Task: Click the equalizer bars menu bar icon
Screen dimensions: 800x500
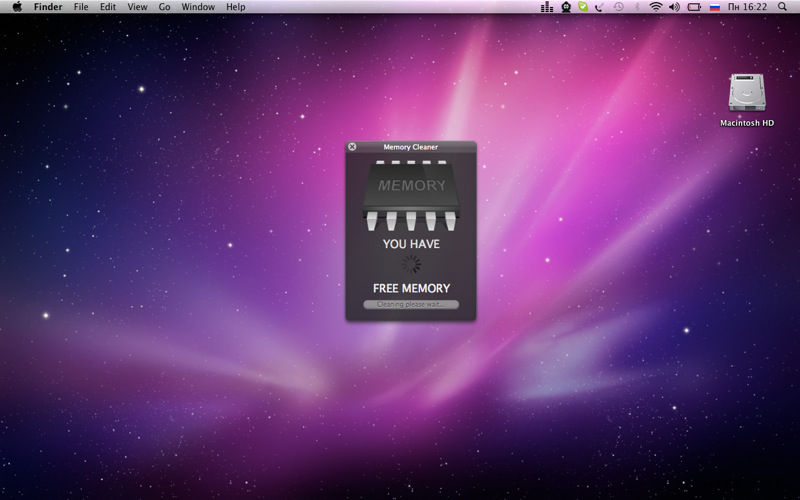Action: click(546, 7)
